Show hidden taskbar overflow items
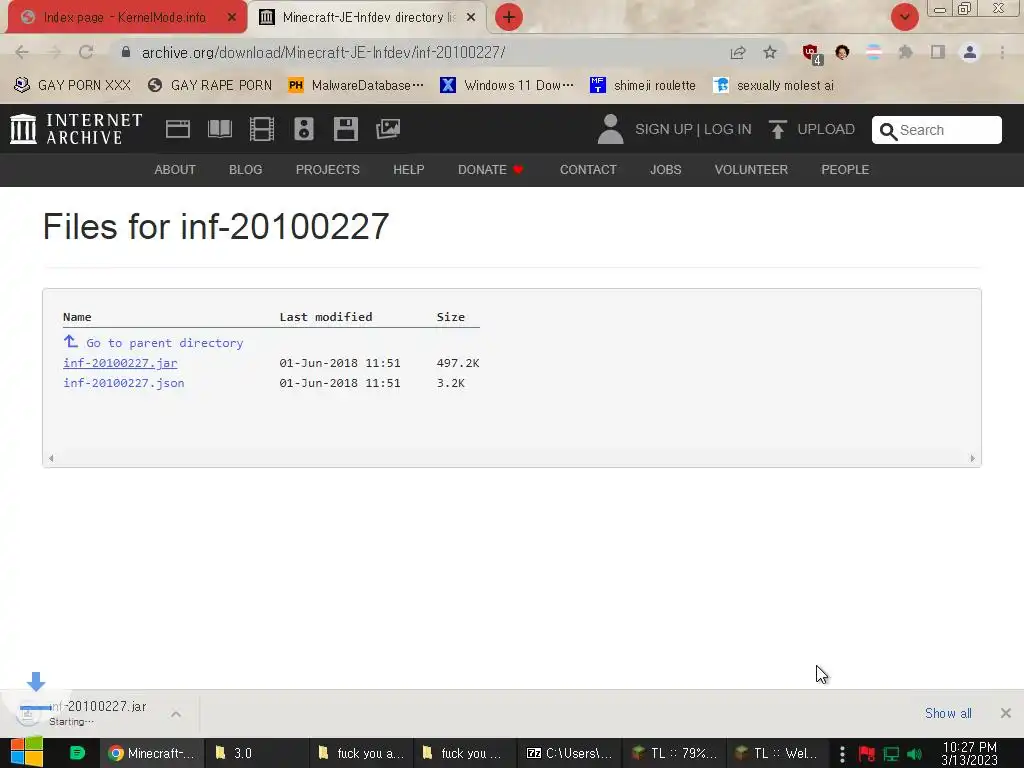 tap(842, 754)
